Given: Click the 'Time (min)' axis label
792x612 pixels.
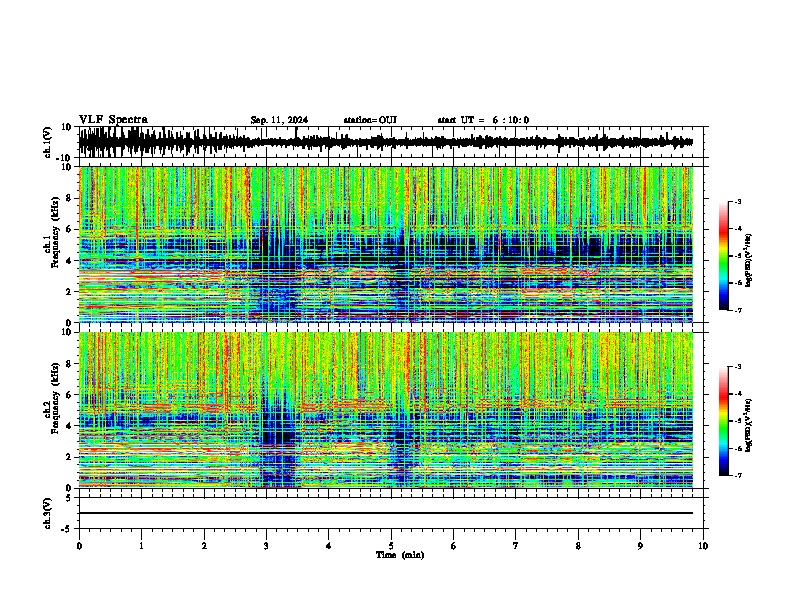Looking at the screenshot, I should pyautogui.click(x=400, y=555).
